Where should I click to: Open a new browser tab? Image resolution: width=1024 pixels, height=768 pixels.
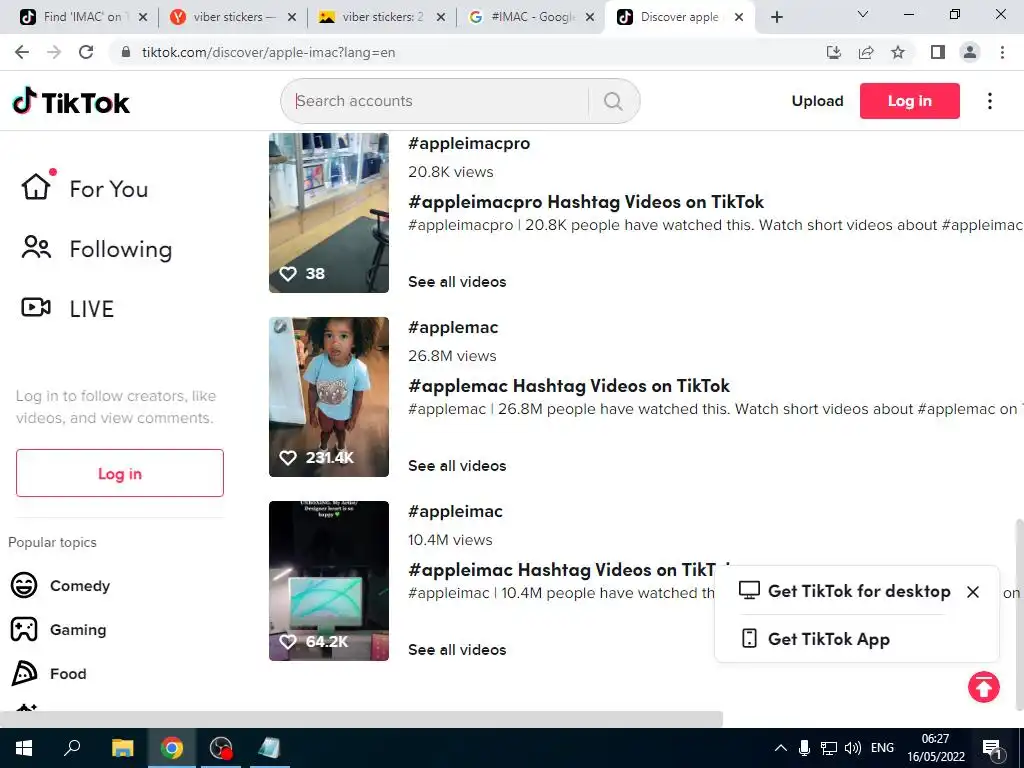pyautogui.click(x=776, y=17)
